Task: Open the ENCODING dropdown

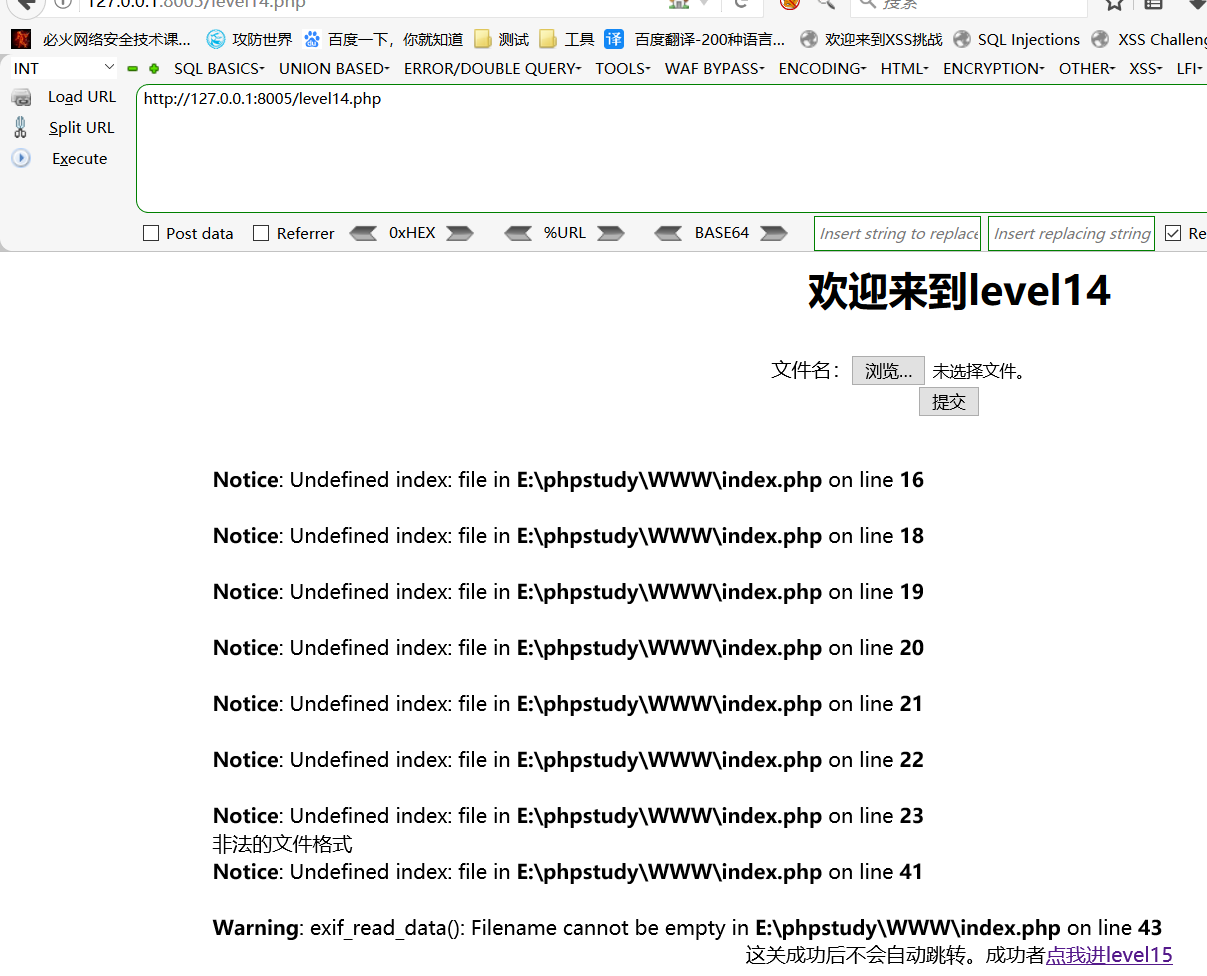Action: click(x=821, y=68)
